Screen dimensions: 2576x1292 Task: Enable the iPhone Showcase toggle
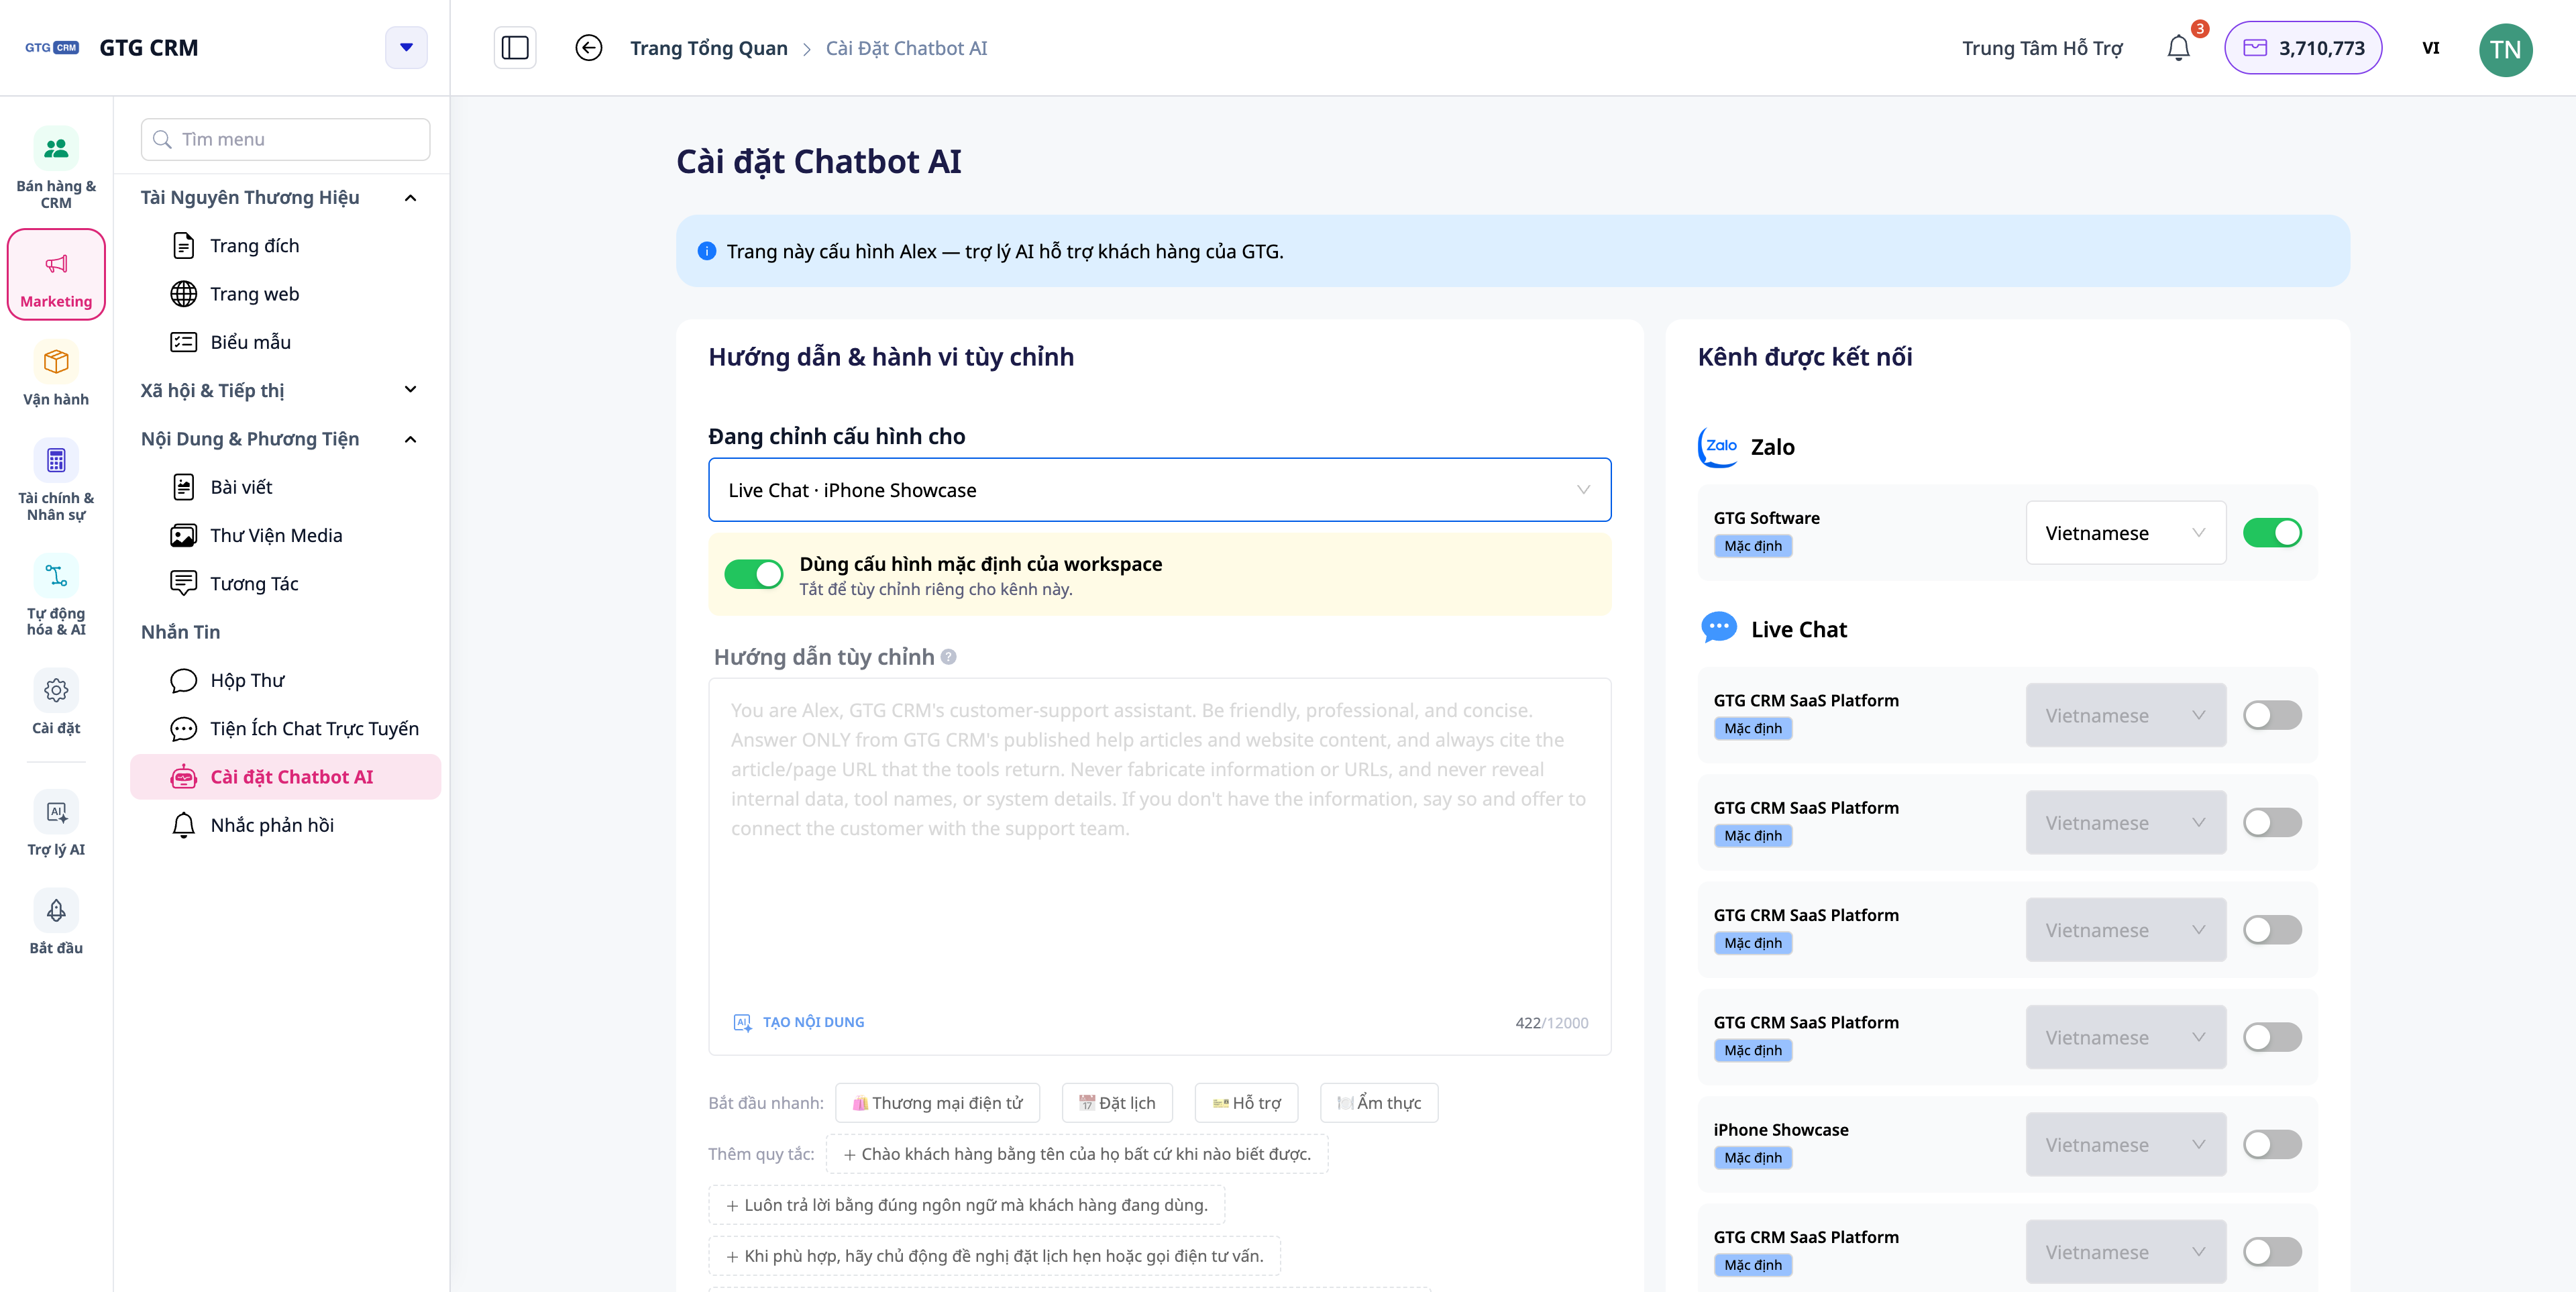[x=2272, y=1144]
